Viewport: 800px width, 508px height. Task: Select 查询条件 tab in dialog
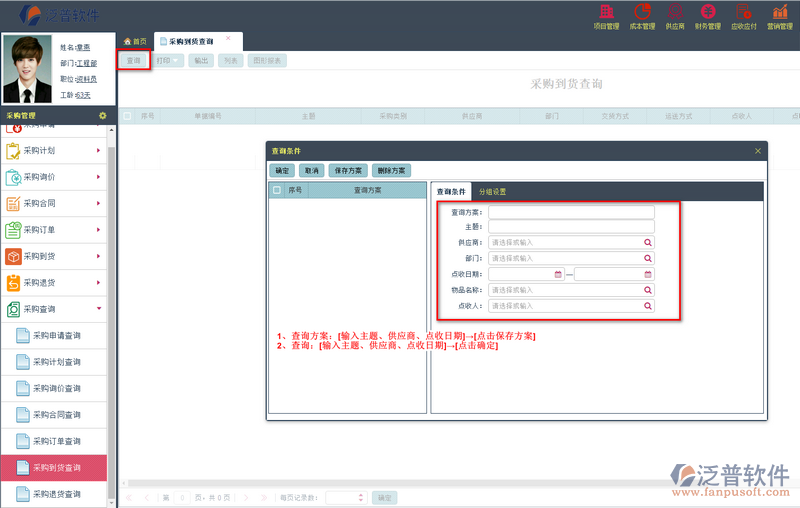tap(451, 192)
